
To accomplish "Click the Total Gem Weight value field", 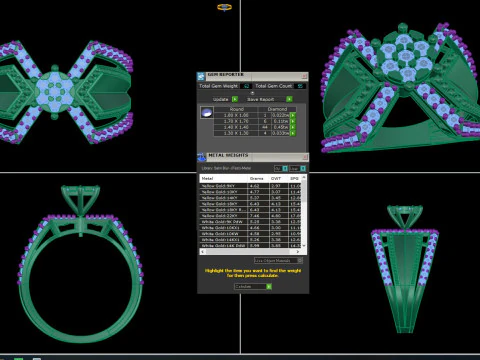I will 246,86.
